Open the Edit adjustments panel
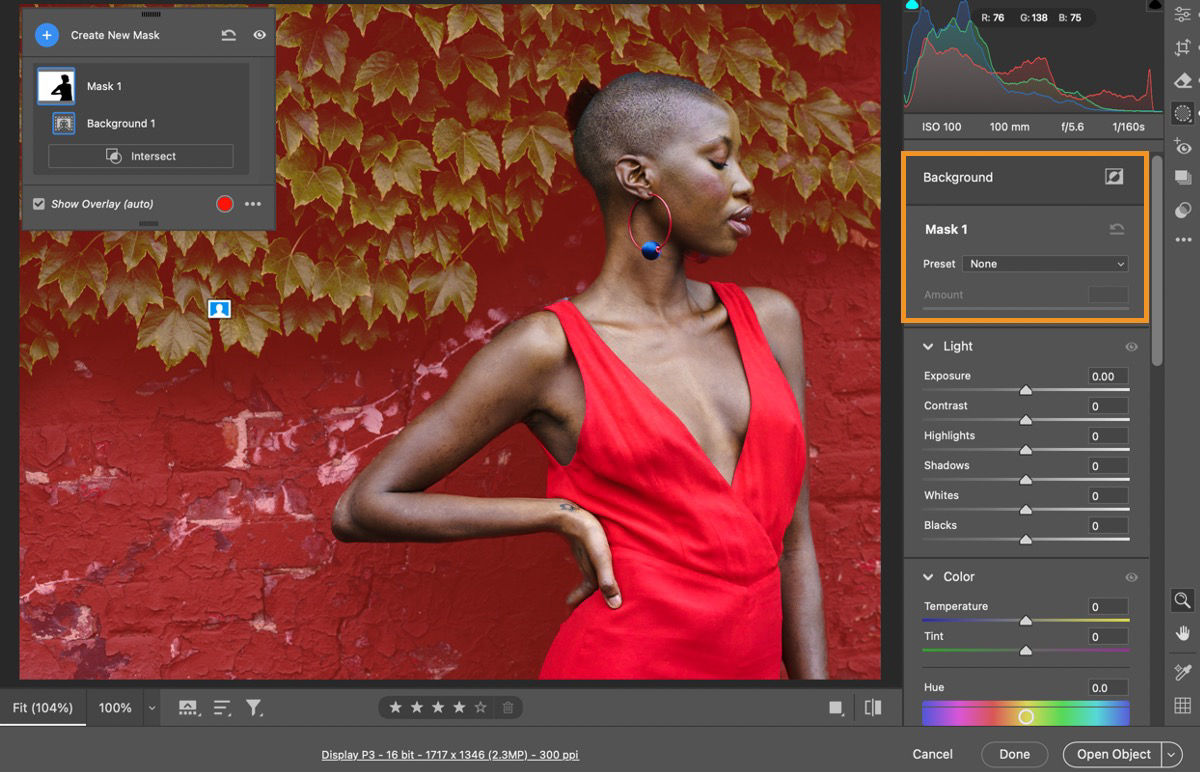This screenshot has height=775, width=1200. tap(1183, 14)
